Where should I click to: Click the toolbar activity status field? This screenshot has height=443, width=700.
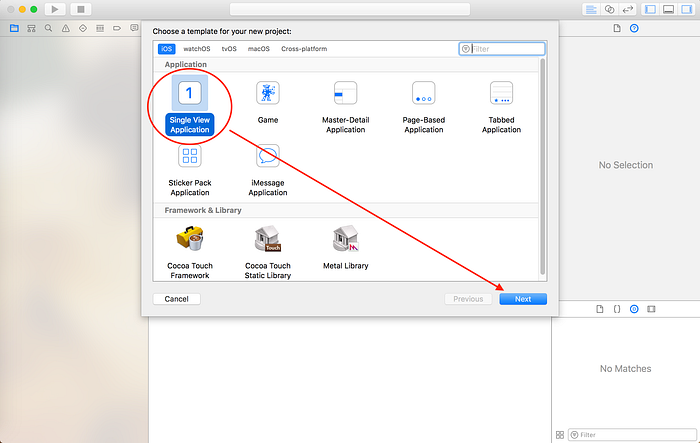pyautogui.click(x=350, y=9)
